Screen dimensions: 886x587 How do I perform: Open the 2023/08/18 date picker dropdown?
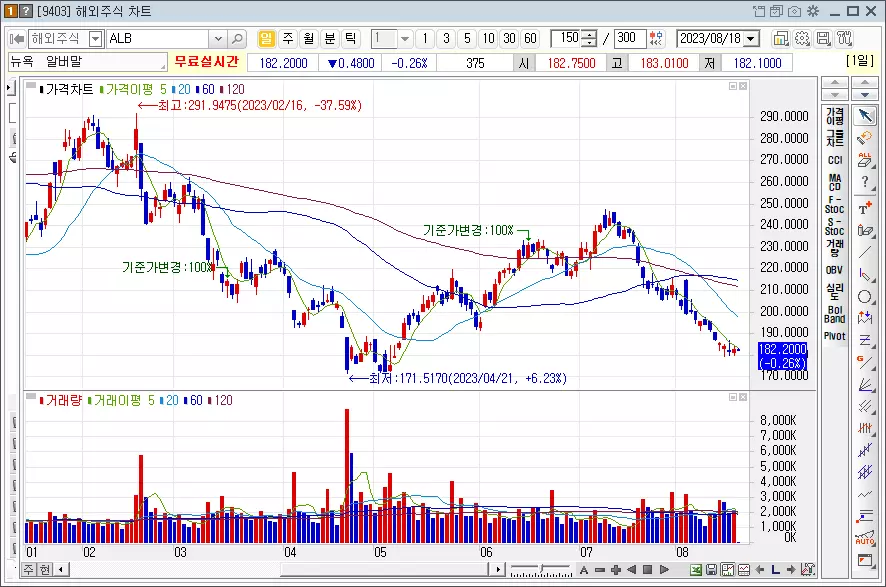(751, 39)
